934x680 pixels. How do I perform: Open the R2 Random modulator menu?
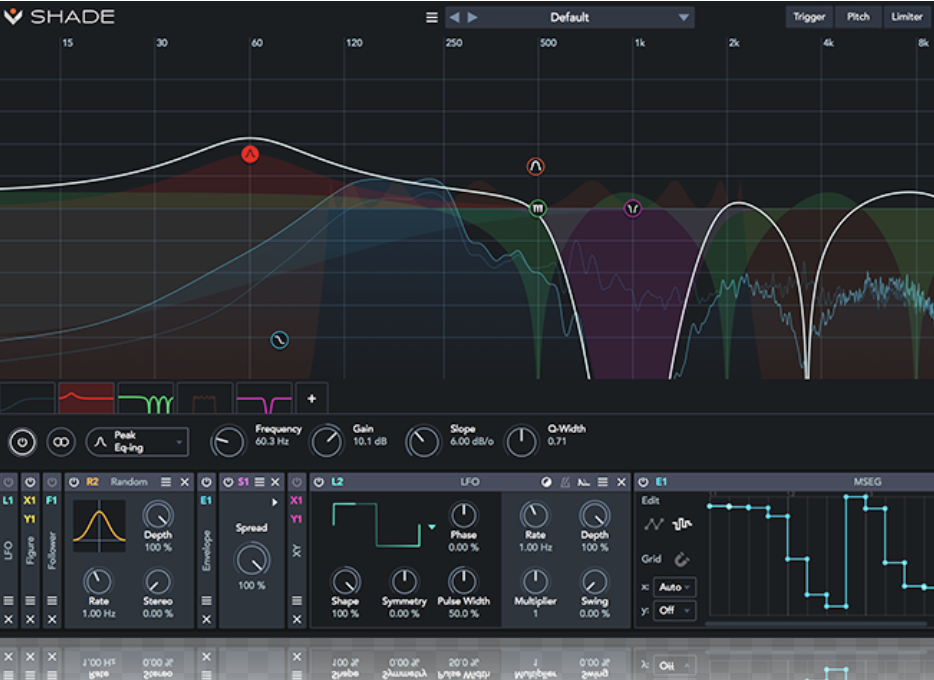[x=166, y=482]
